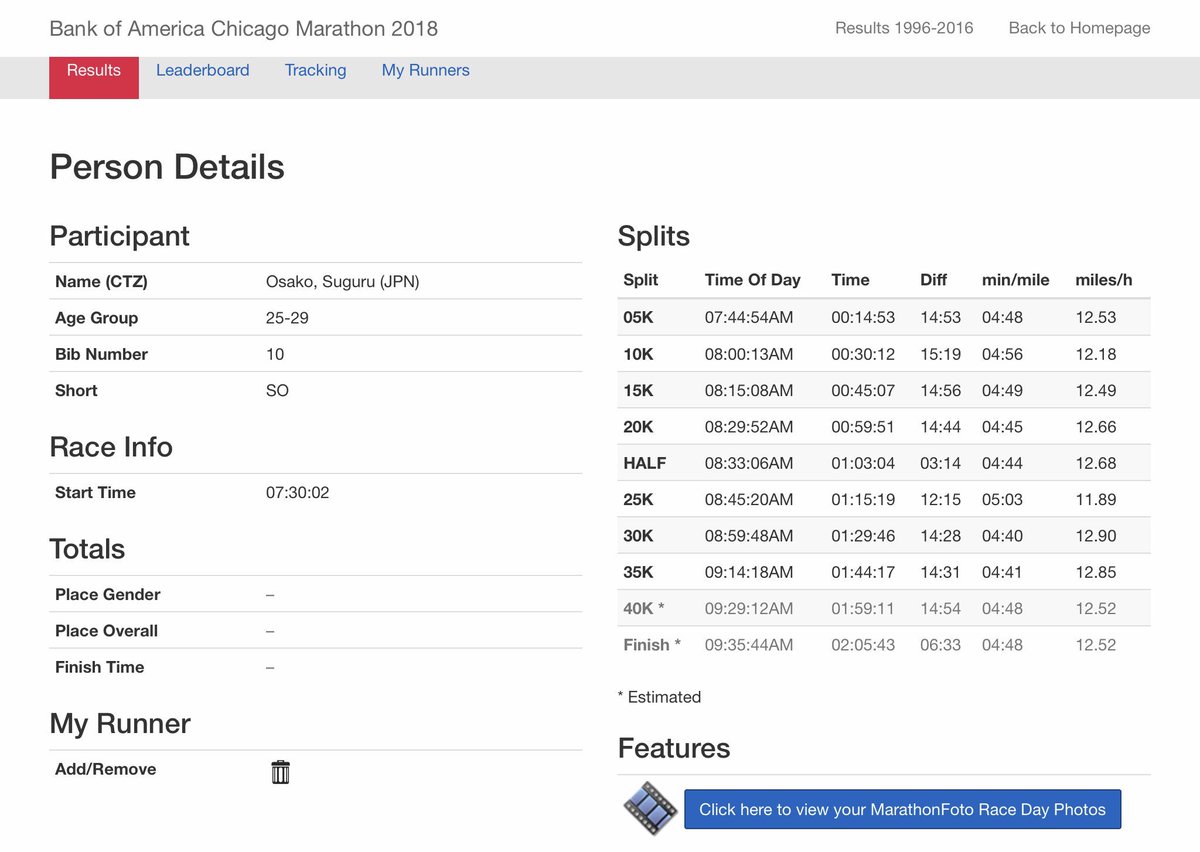1200x852 pixels.
Task: Switch to the Leaderboard tab
Action: tap(203, 70)
